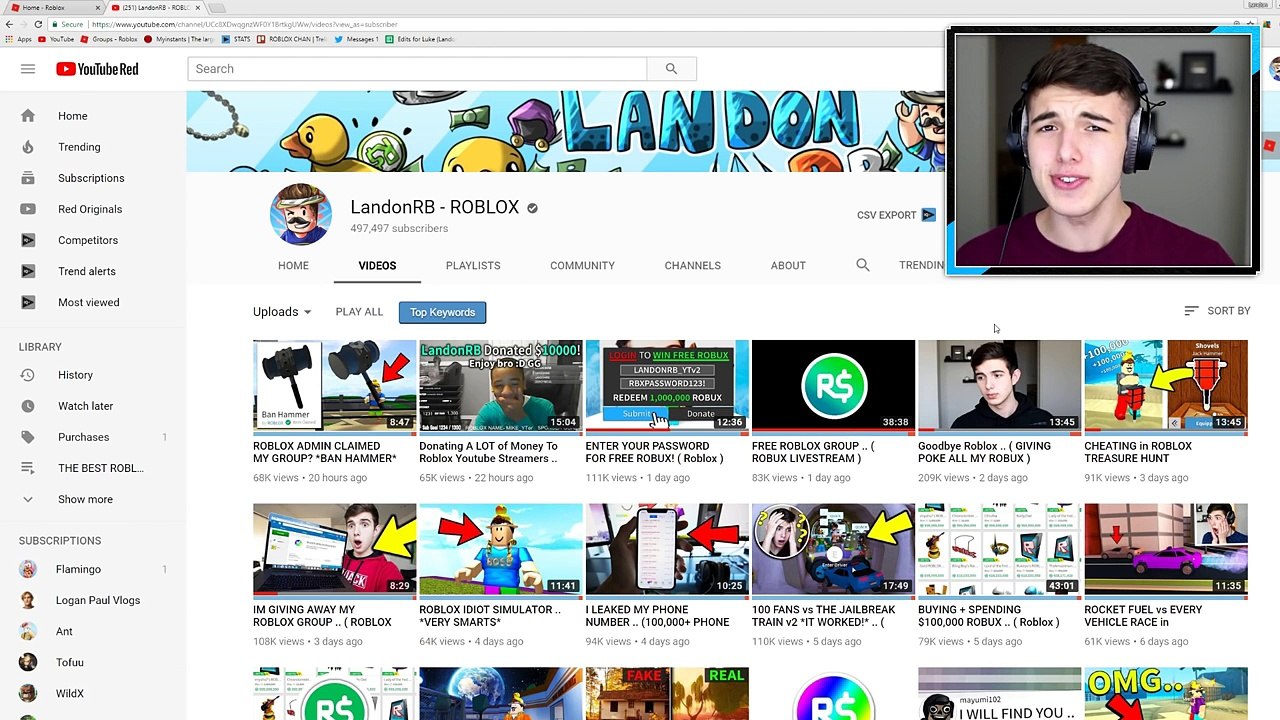
Task: Click the LandonRB channel avatar
Action: pyautogui.click(x=300, y=215)
